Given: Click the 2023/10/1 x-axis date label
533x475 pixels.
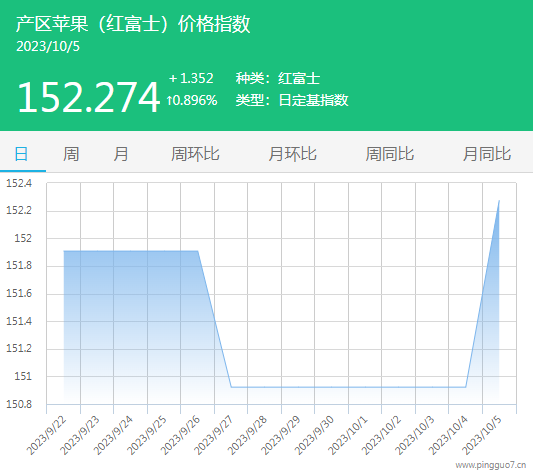Looking at the screenshot, I should 348,435.
